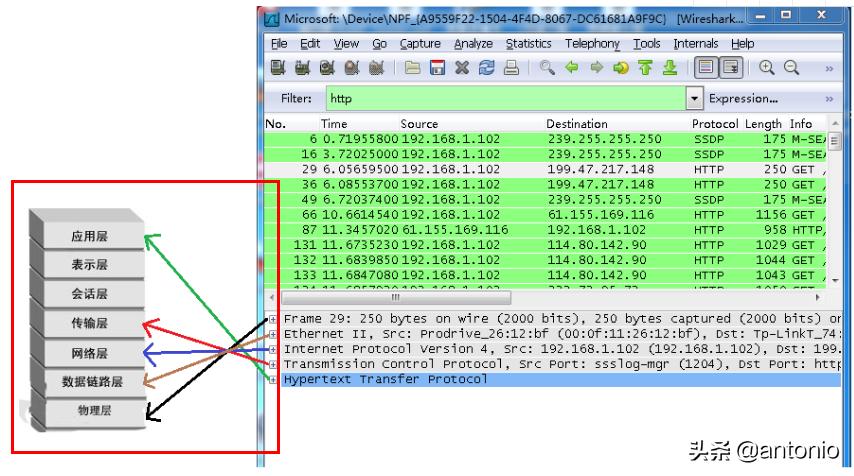Expand the Ethernet II tree node
854x476 pixels.
(273, 334)
